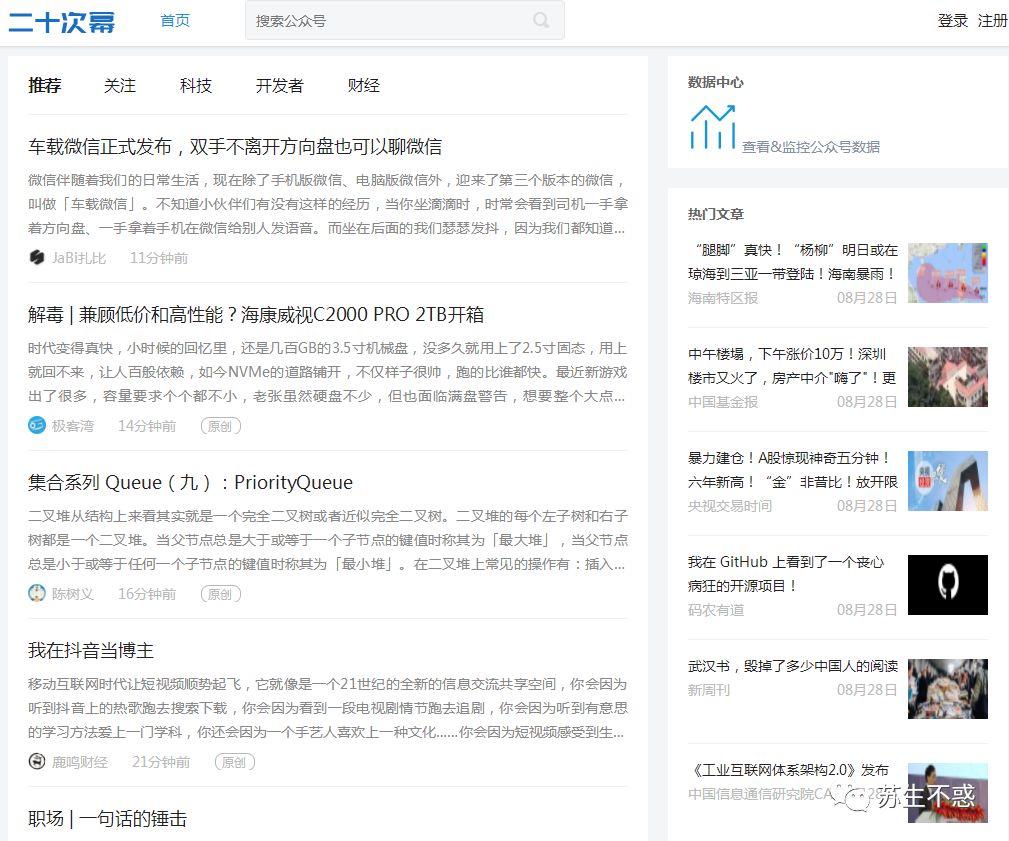Click the 注册 link

click(x=992, y=21)
